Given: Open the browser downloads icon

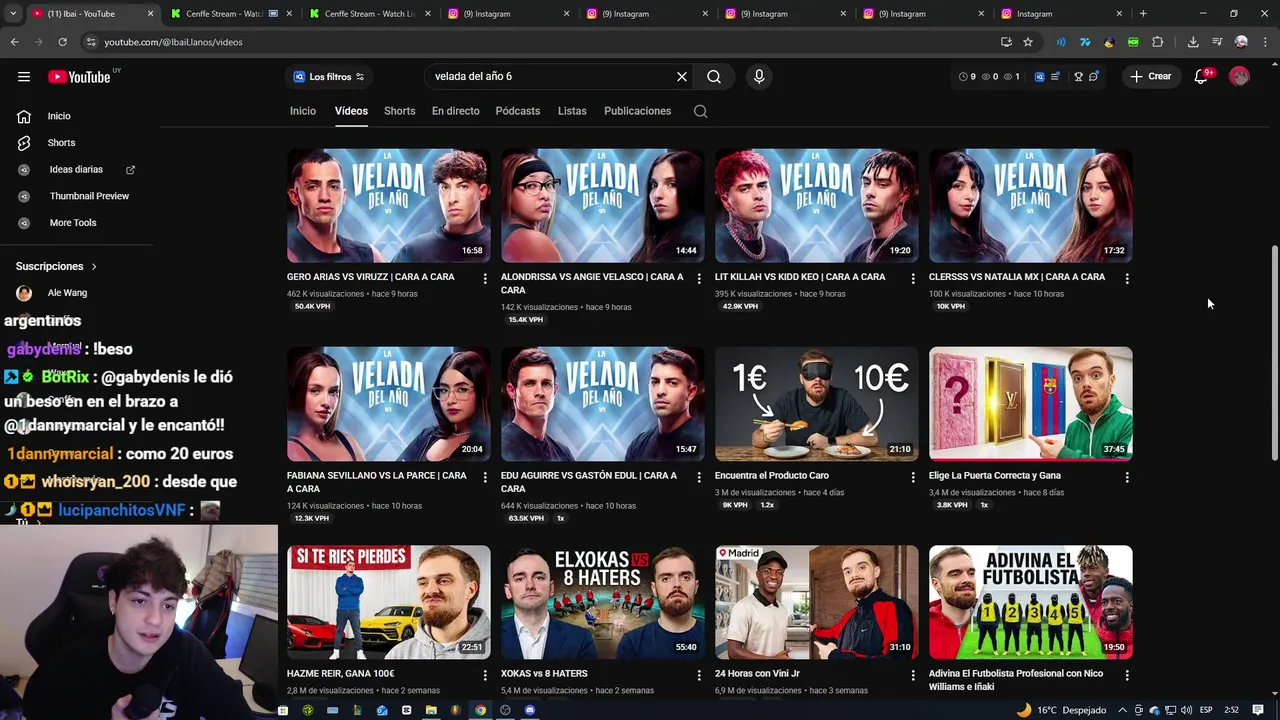Looking at the screenshot, I should [x=1193, y=42].
